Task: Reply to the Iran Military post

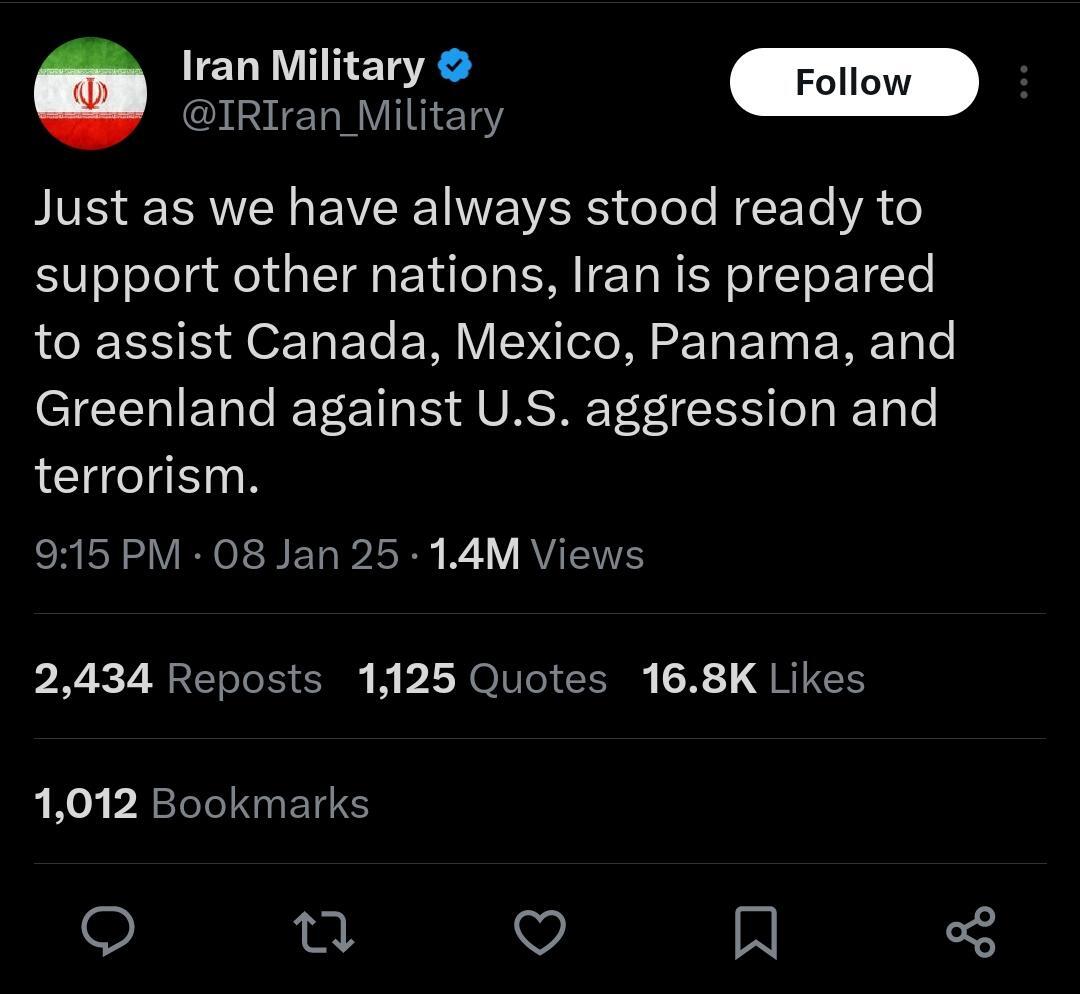Action: (107, 930)
